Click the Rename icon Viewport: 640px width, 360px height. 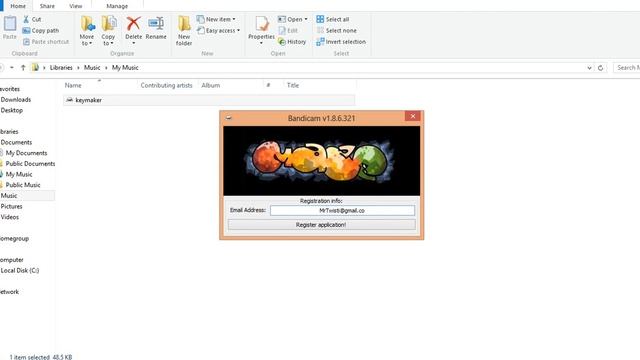(x=156, y=24)
